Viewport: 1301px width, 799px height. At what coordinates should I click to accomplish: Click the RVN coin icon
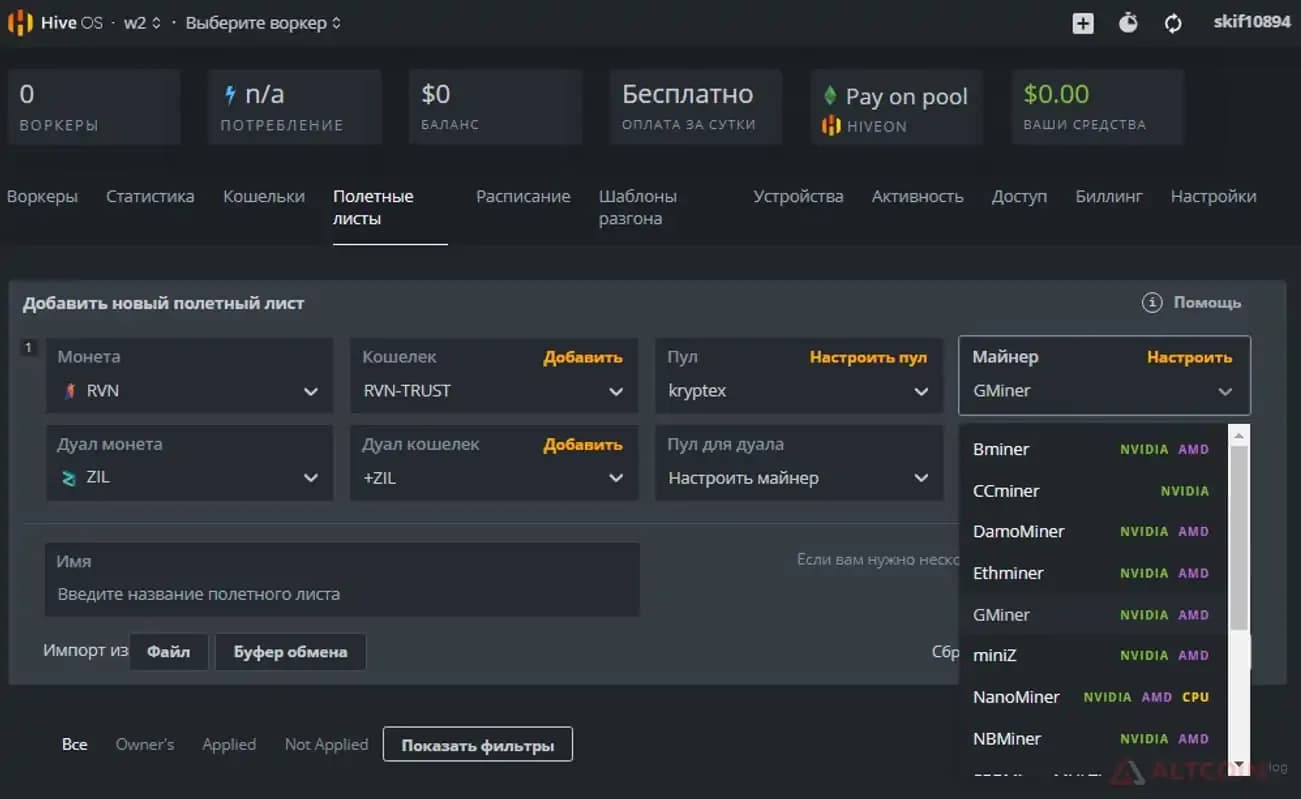69,391
